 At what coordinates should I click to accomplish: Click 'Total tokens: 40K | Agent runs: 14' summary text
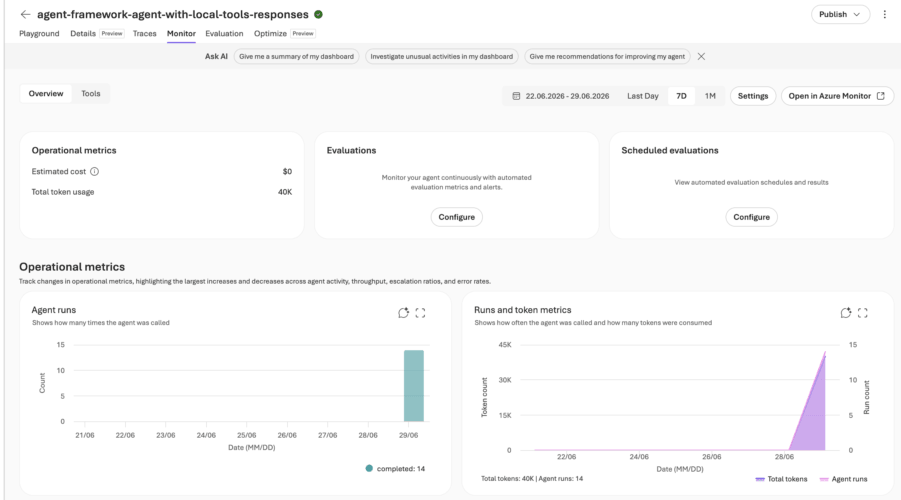point(532,478)
